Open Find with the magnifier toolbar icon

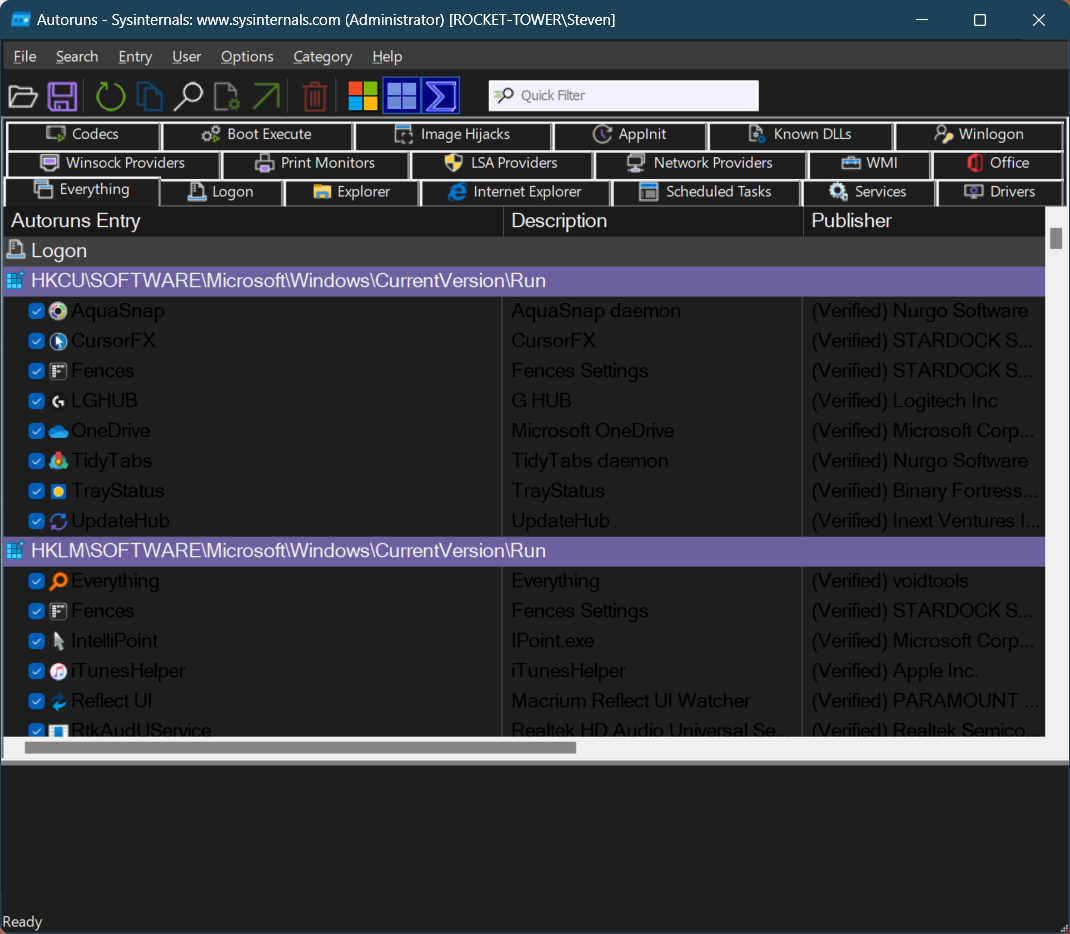[188, 96]
